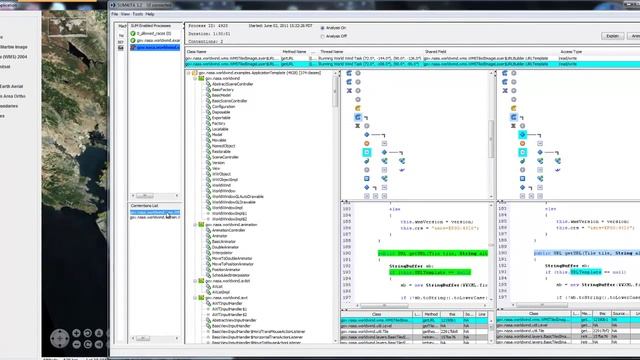Collapse the gov.nasa.worldwind package node

[x=195, y=78]
